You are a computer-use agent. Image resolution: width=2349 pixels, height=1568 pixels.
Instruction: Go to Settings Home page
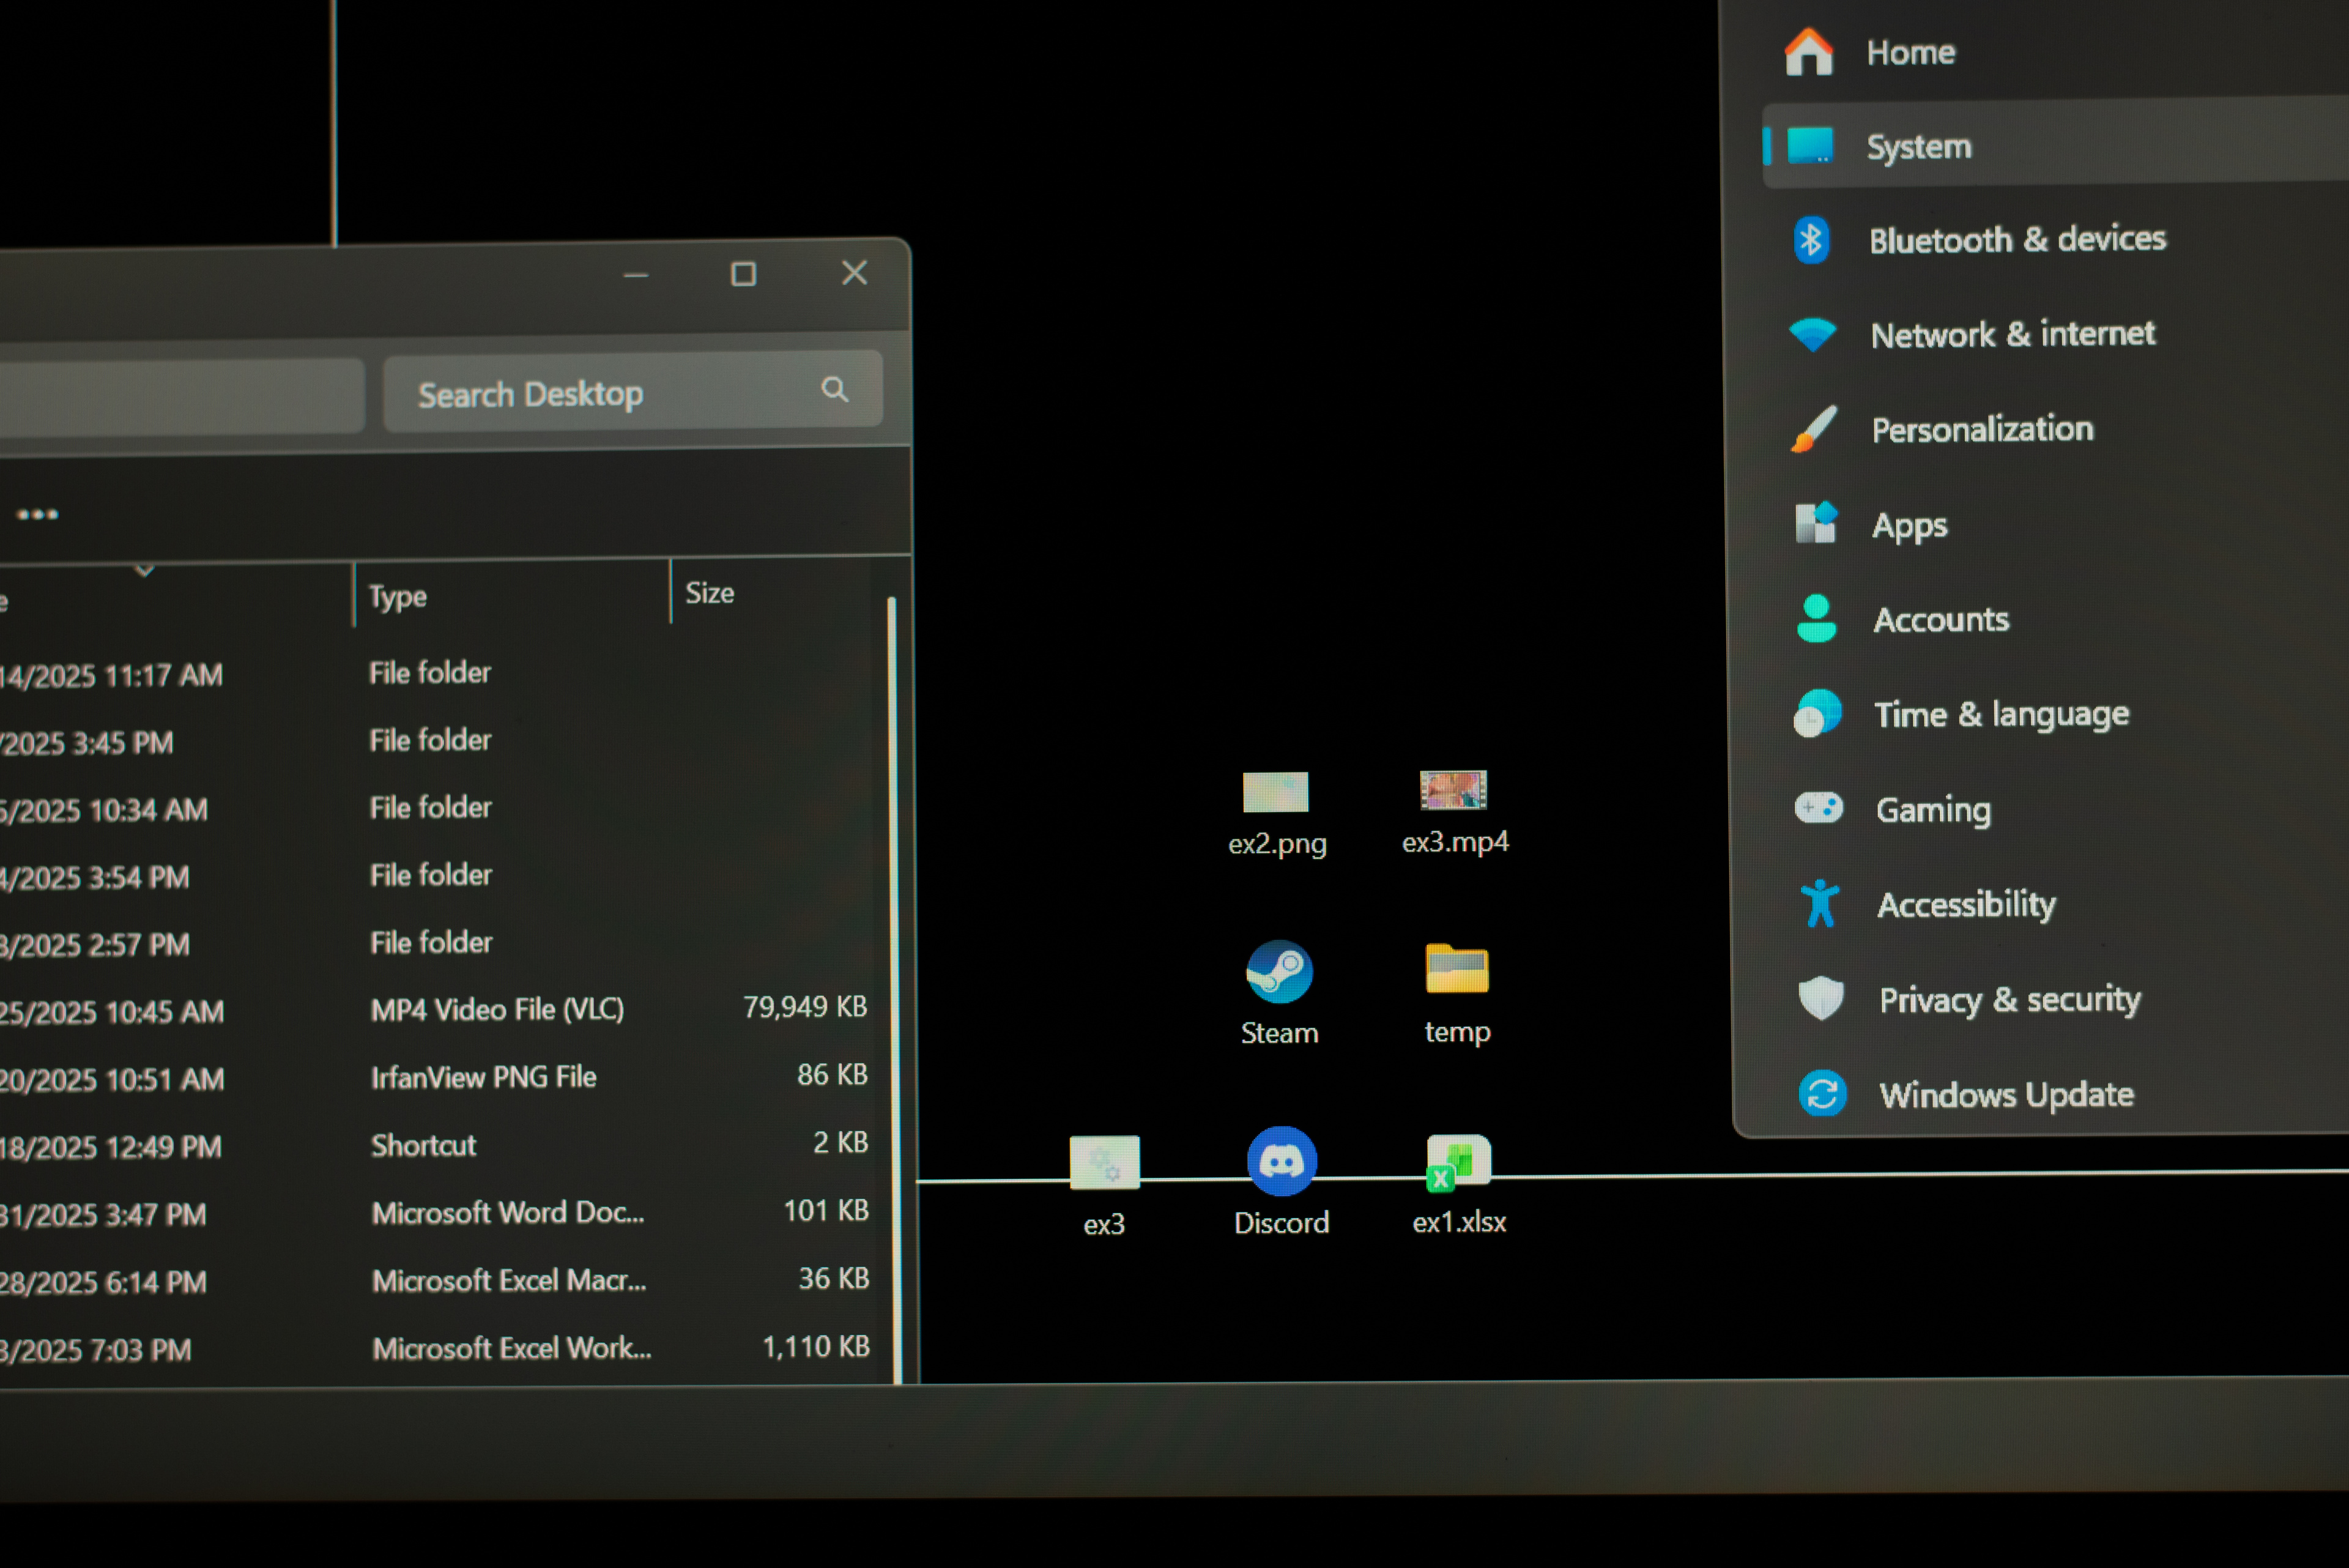(x=1909, y=53)
